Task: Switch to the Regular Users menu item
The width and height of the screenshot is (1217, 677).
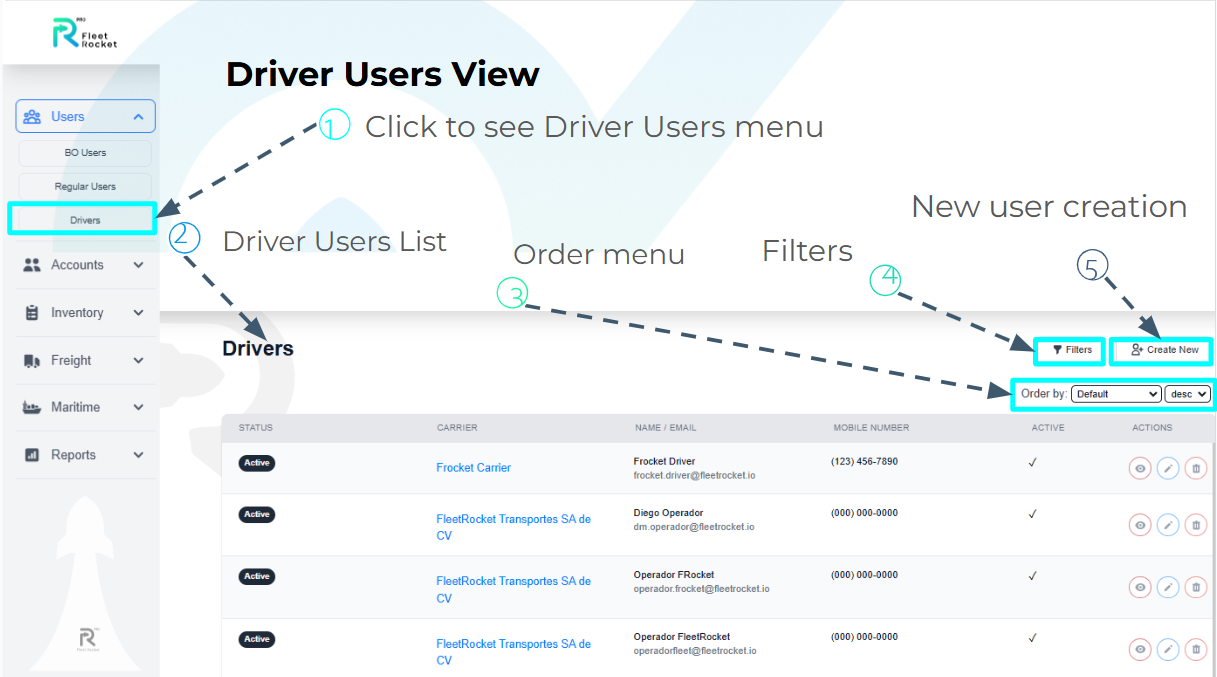Action: pos(83,186)
